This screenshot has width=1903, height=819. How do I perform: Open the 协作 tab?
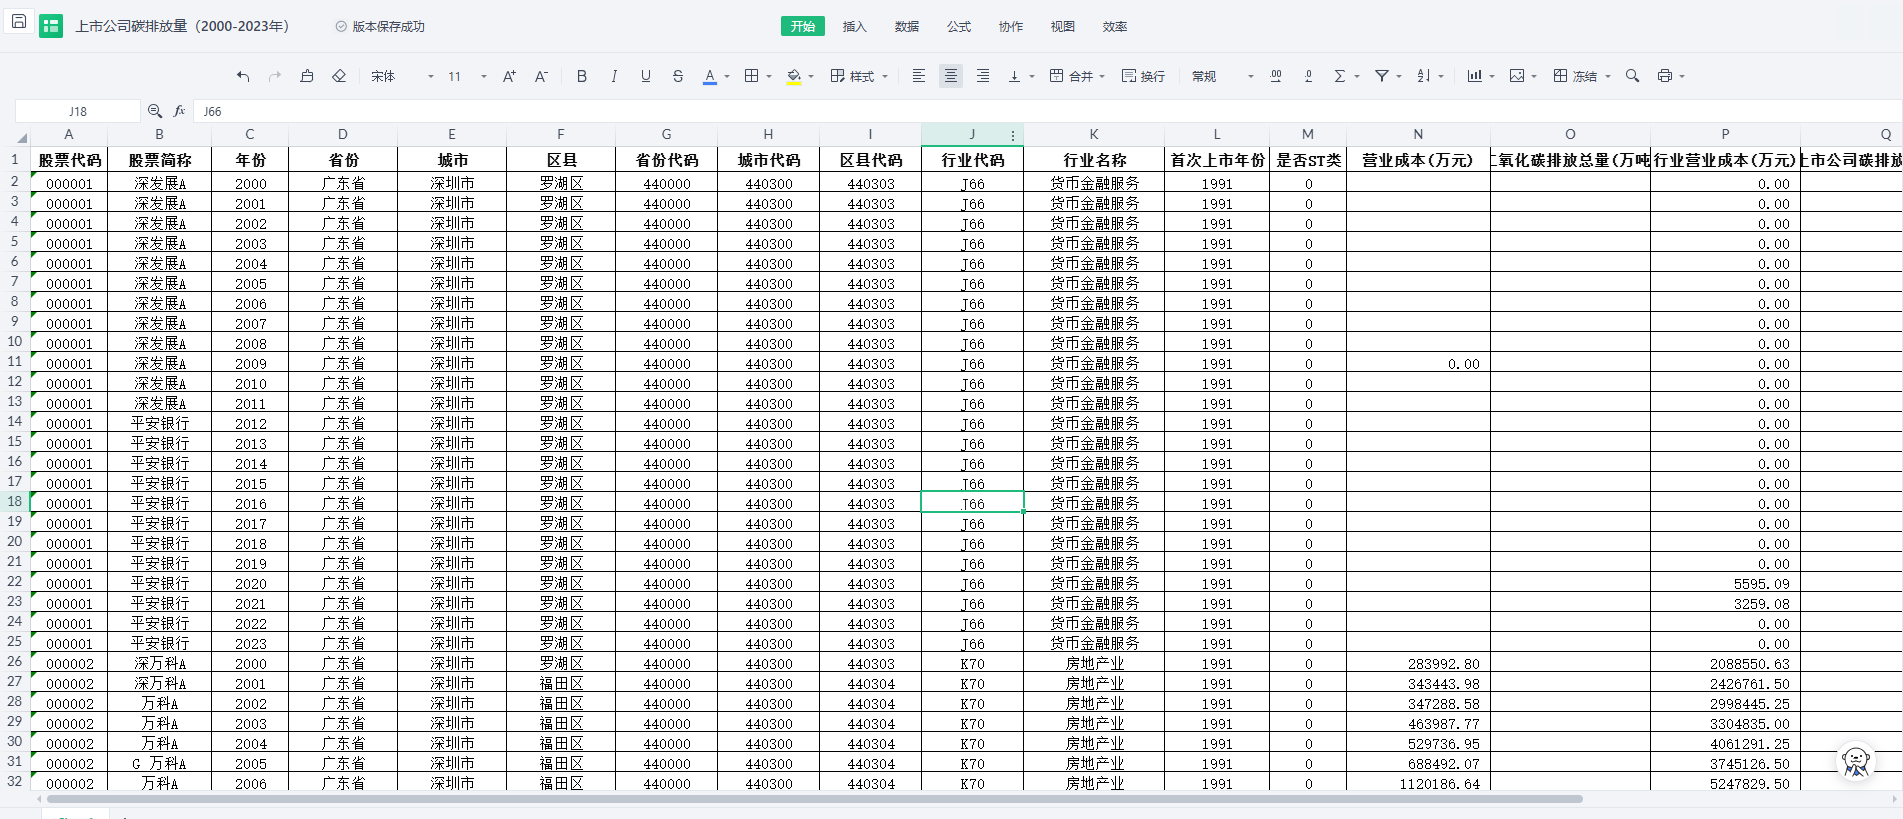click(1011, 26)
